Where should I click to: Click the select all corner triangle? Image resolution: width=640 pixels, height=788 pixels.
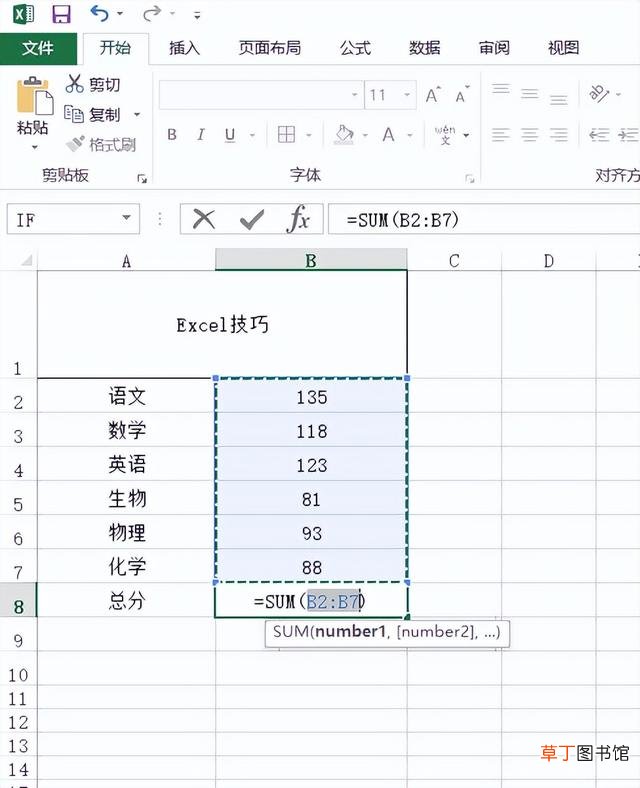pos(26,260)
